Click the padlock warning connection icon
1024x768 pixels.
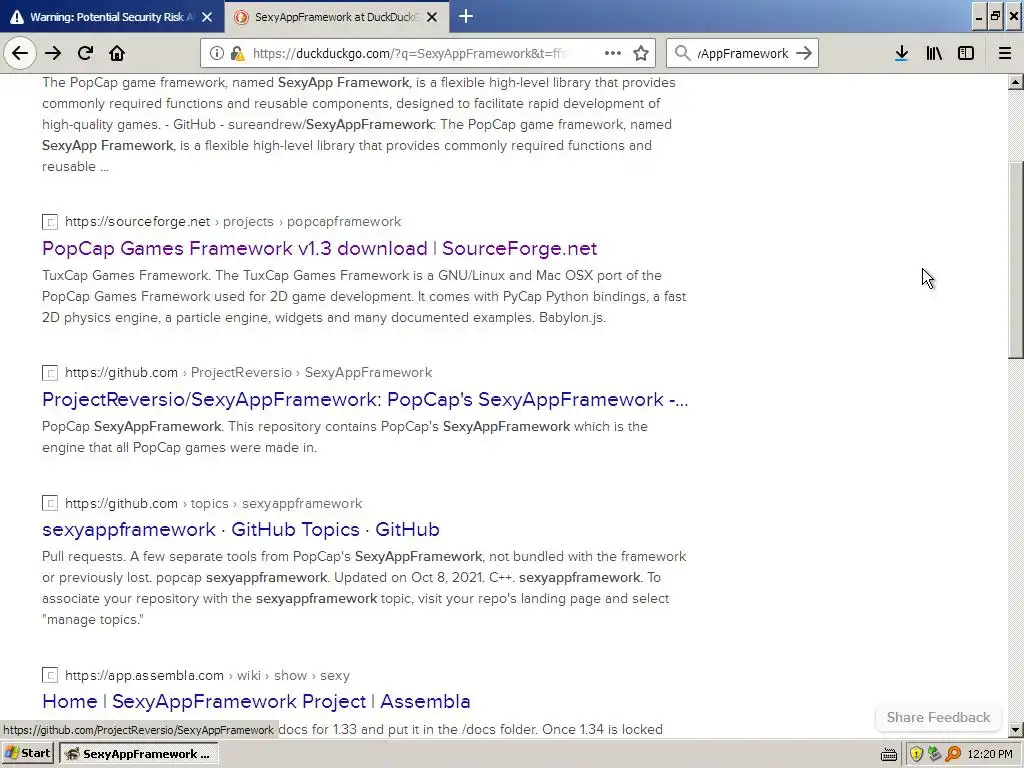pyautogui.click(x=237, y=54)
